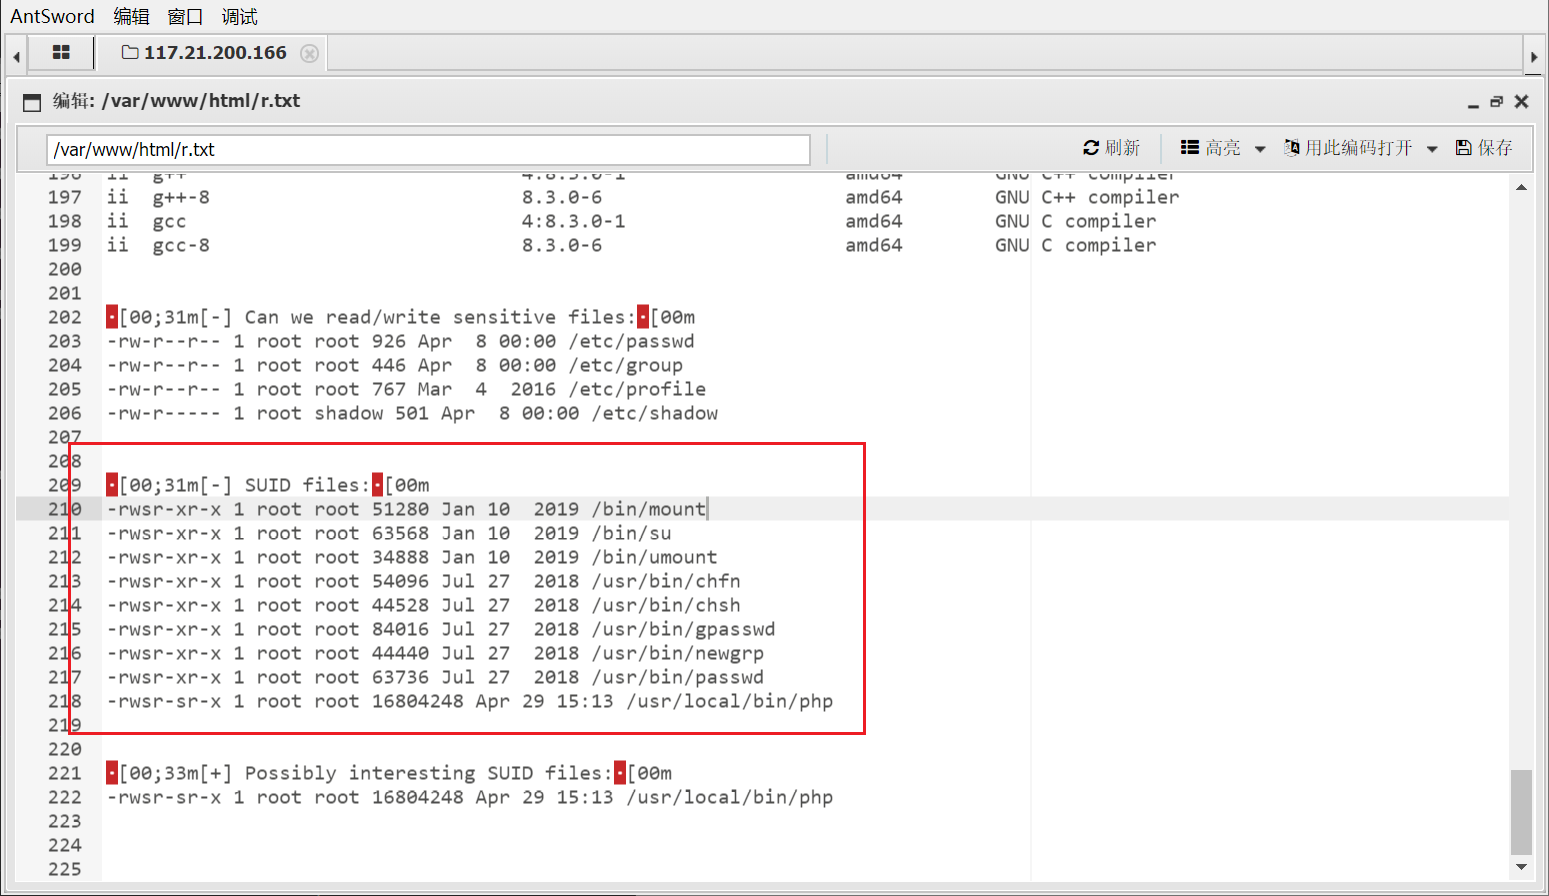Open the AntSword home grid tab
The image size is (1549, 896).
point(61,53)
